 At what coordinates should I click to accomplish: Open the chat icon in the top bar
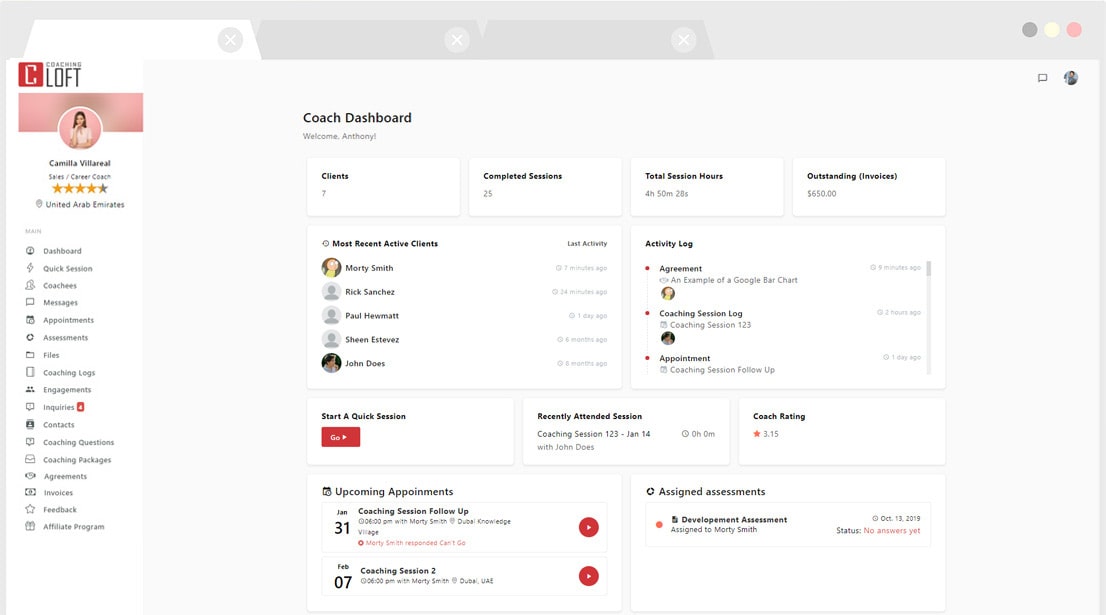click(x=1042, y=78)
